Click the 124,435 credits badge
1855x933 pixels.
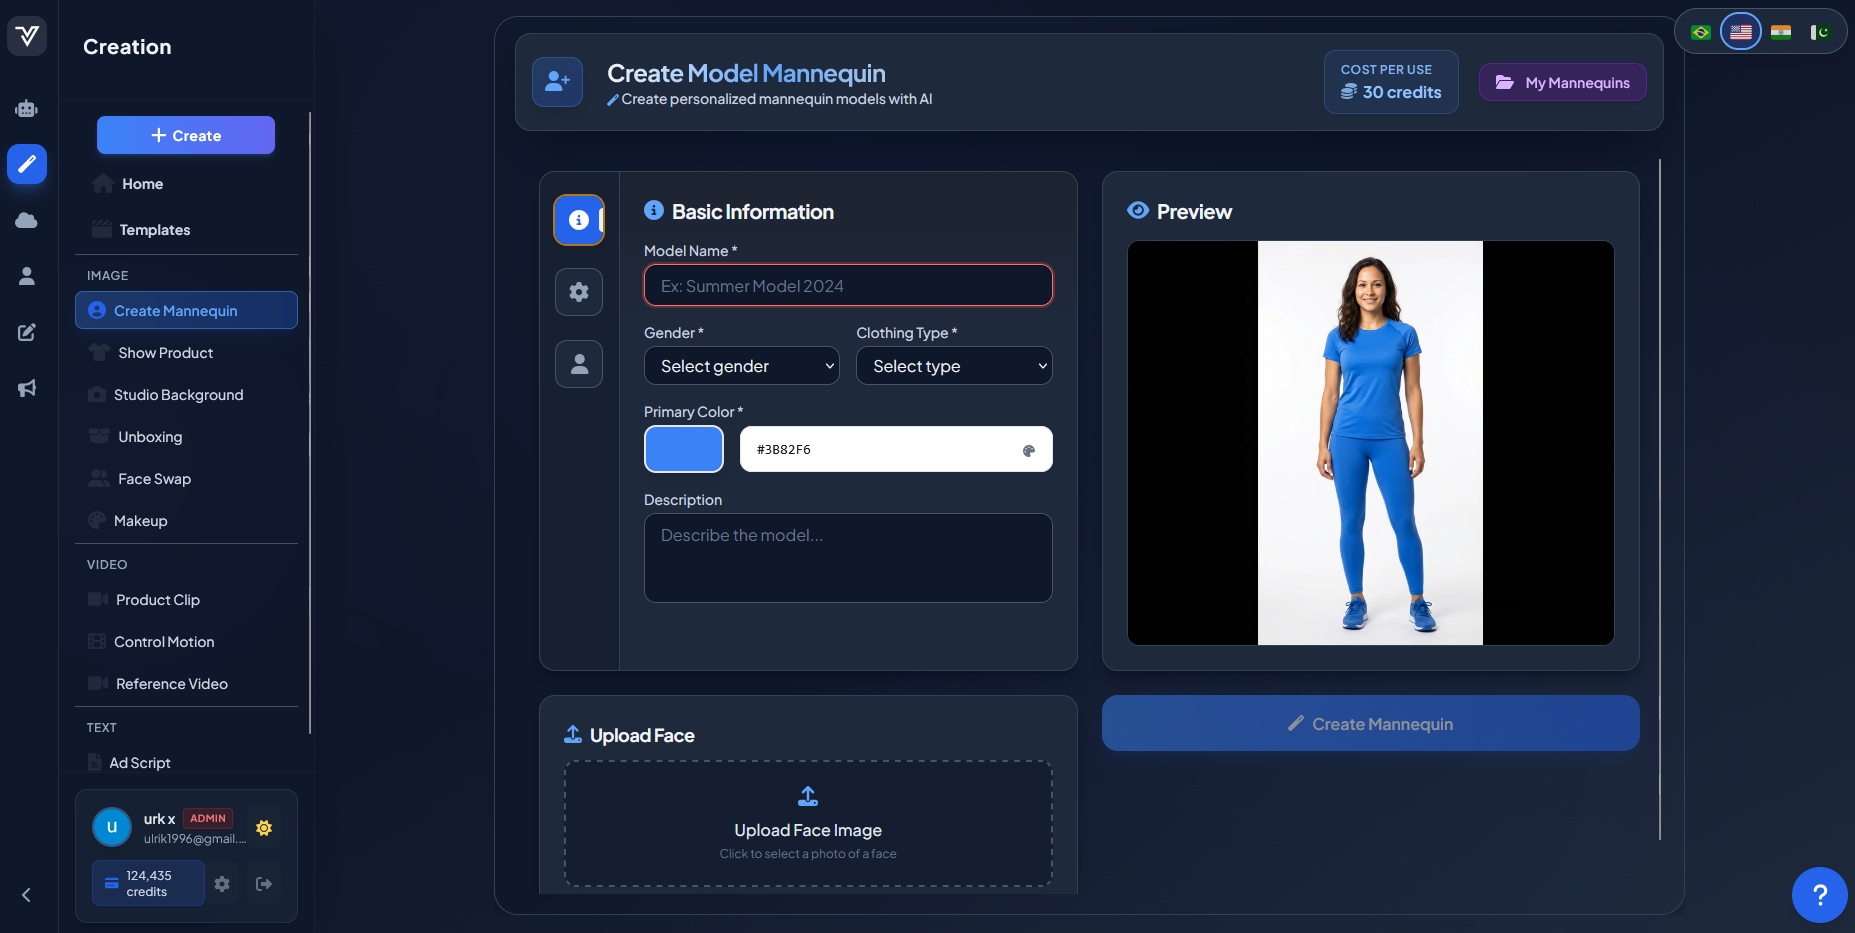[x=148, y=884]
